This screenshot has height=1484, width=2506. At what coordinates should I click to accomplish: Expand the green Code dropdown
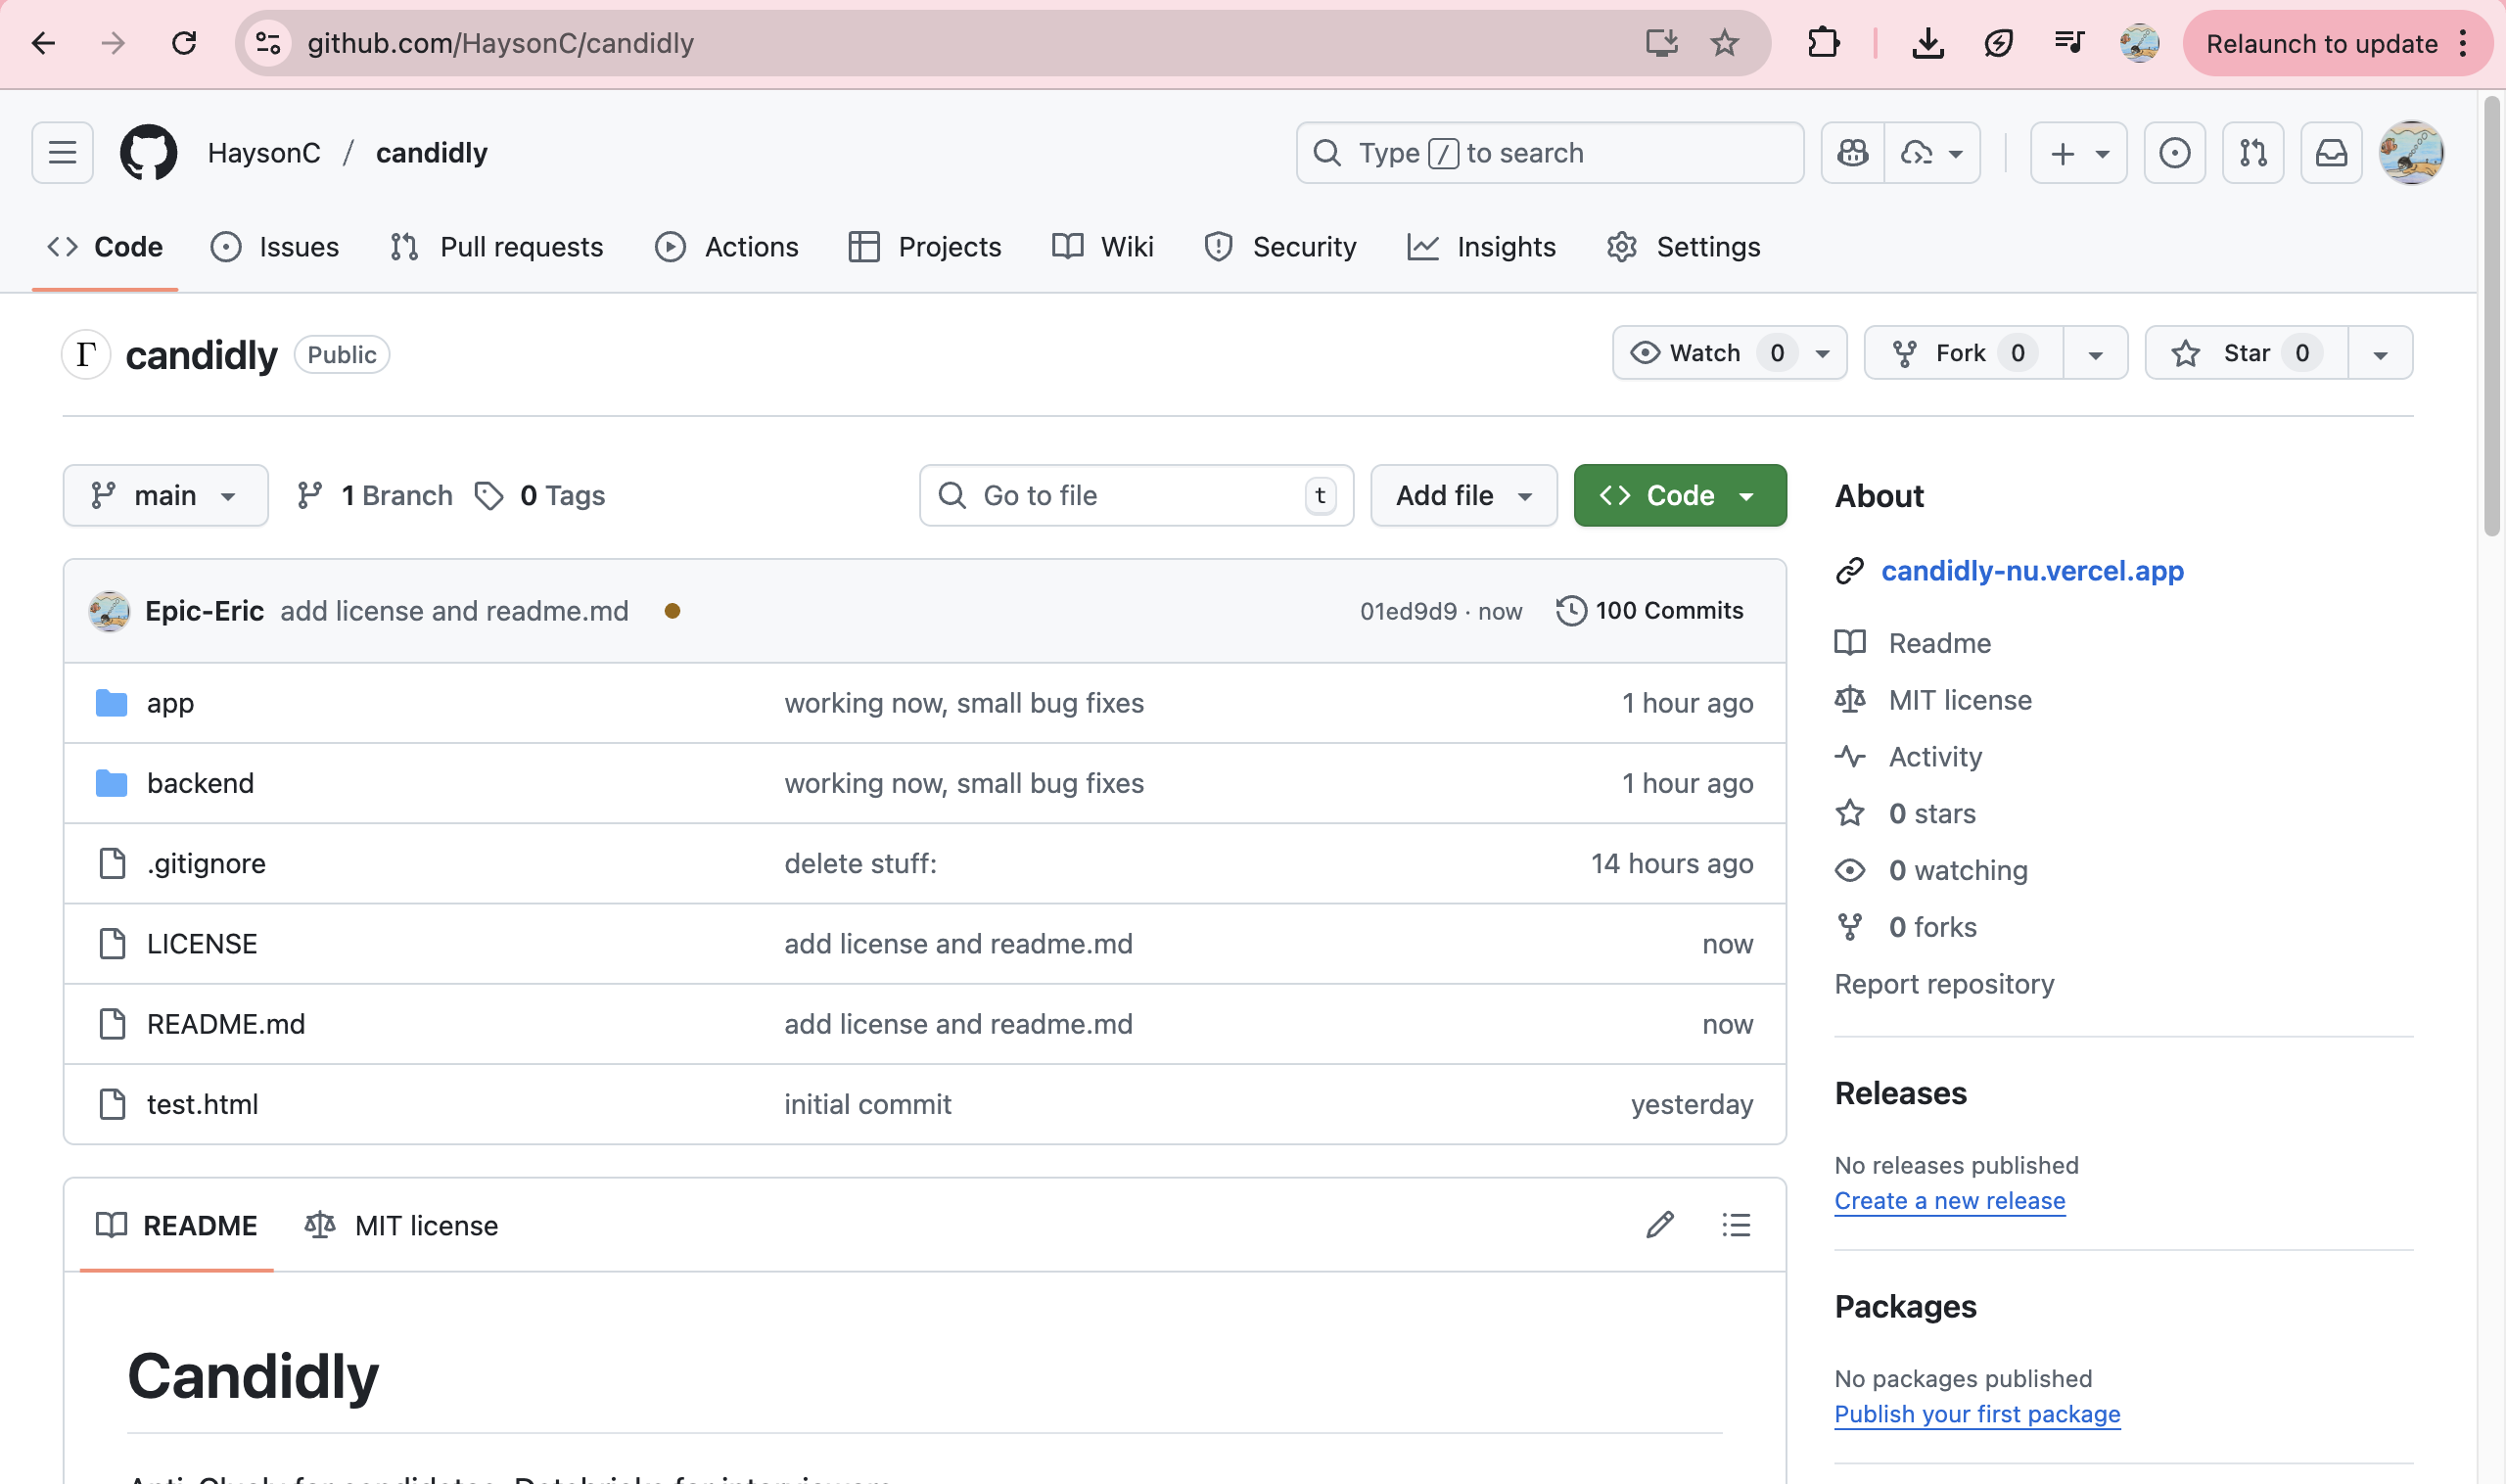pyautogui.click(x=1679, y=495)
